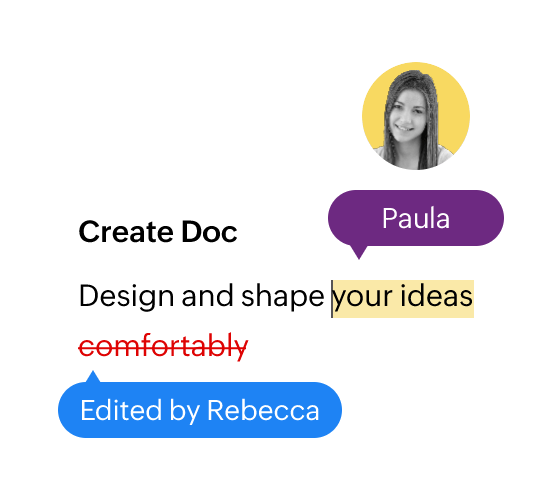Click the blue Edited by Rebecca bubble
This screenshot has width=560, height=500.
(x=200, y=410)
